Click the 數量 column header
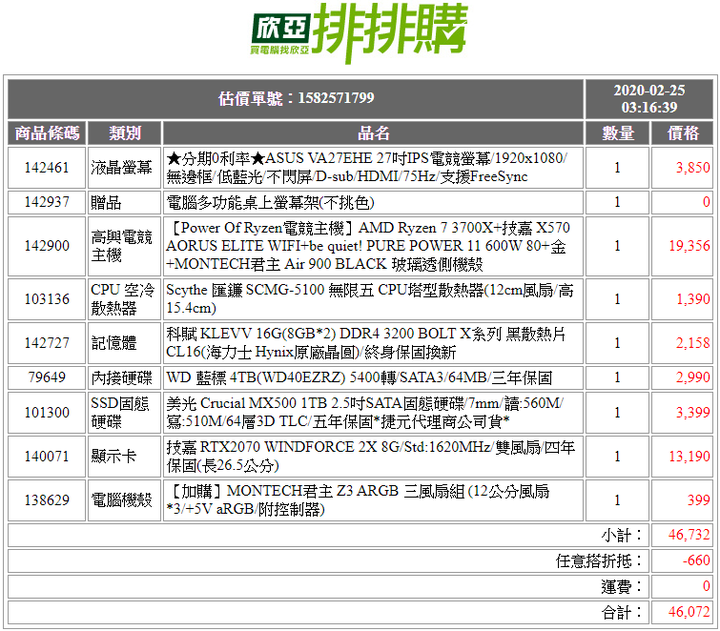This screenshot has width=720, height=631. 618,133
